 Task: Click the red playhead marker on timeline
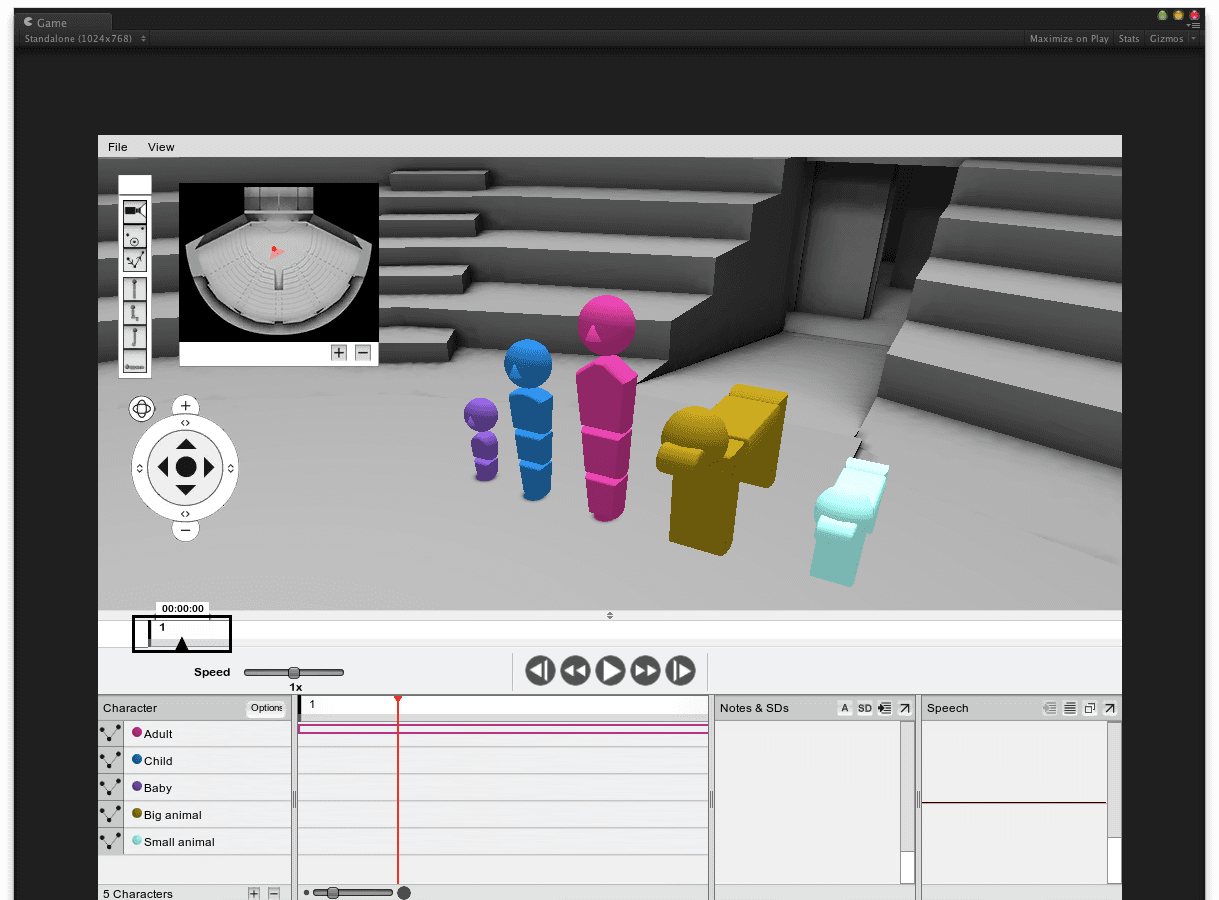tap(398, 698)
